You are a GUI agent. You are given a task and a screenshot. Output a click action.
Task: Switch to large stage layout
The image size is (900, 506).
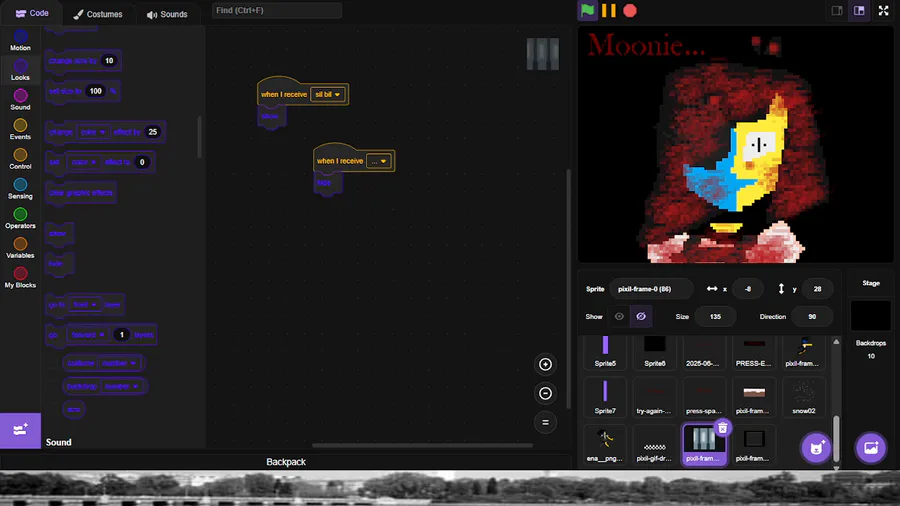[x=859, y=10]
